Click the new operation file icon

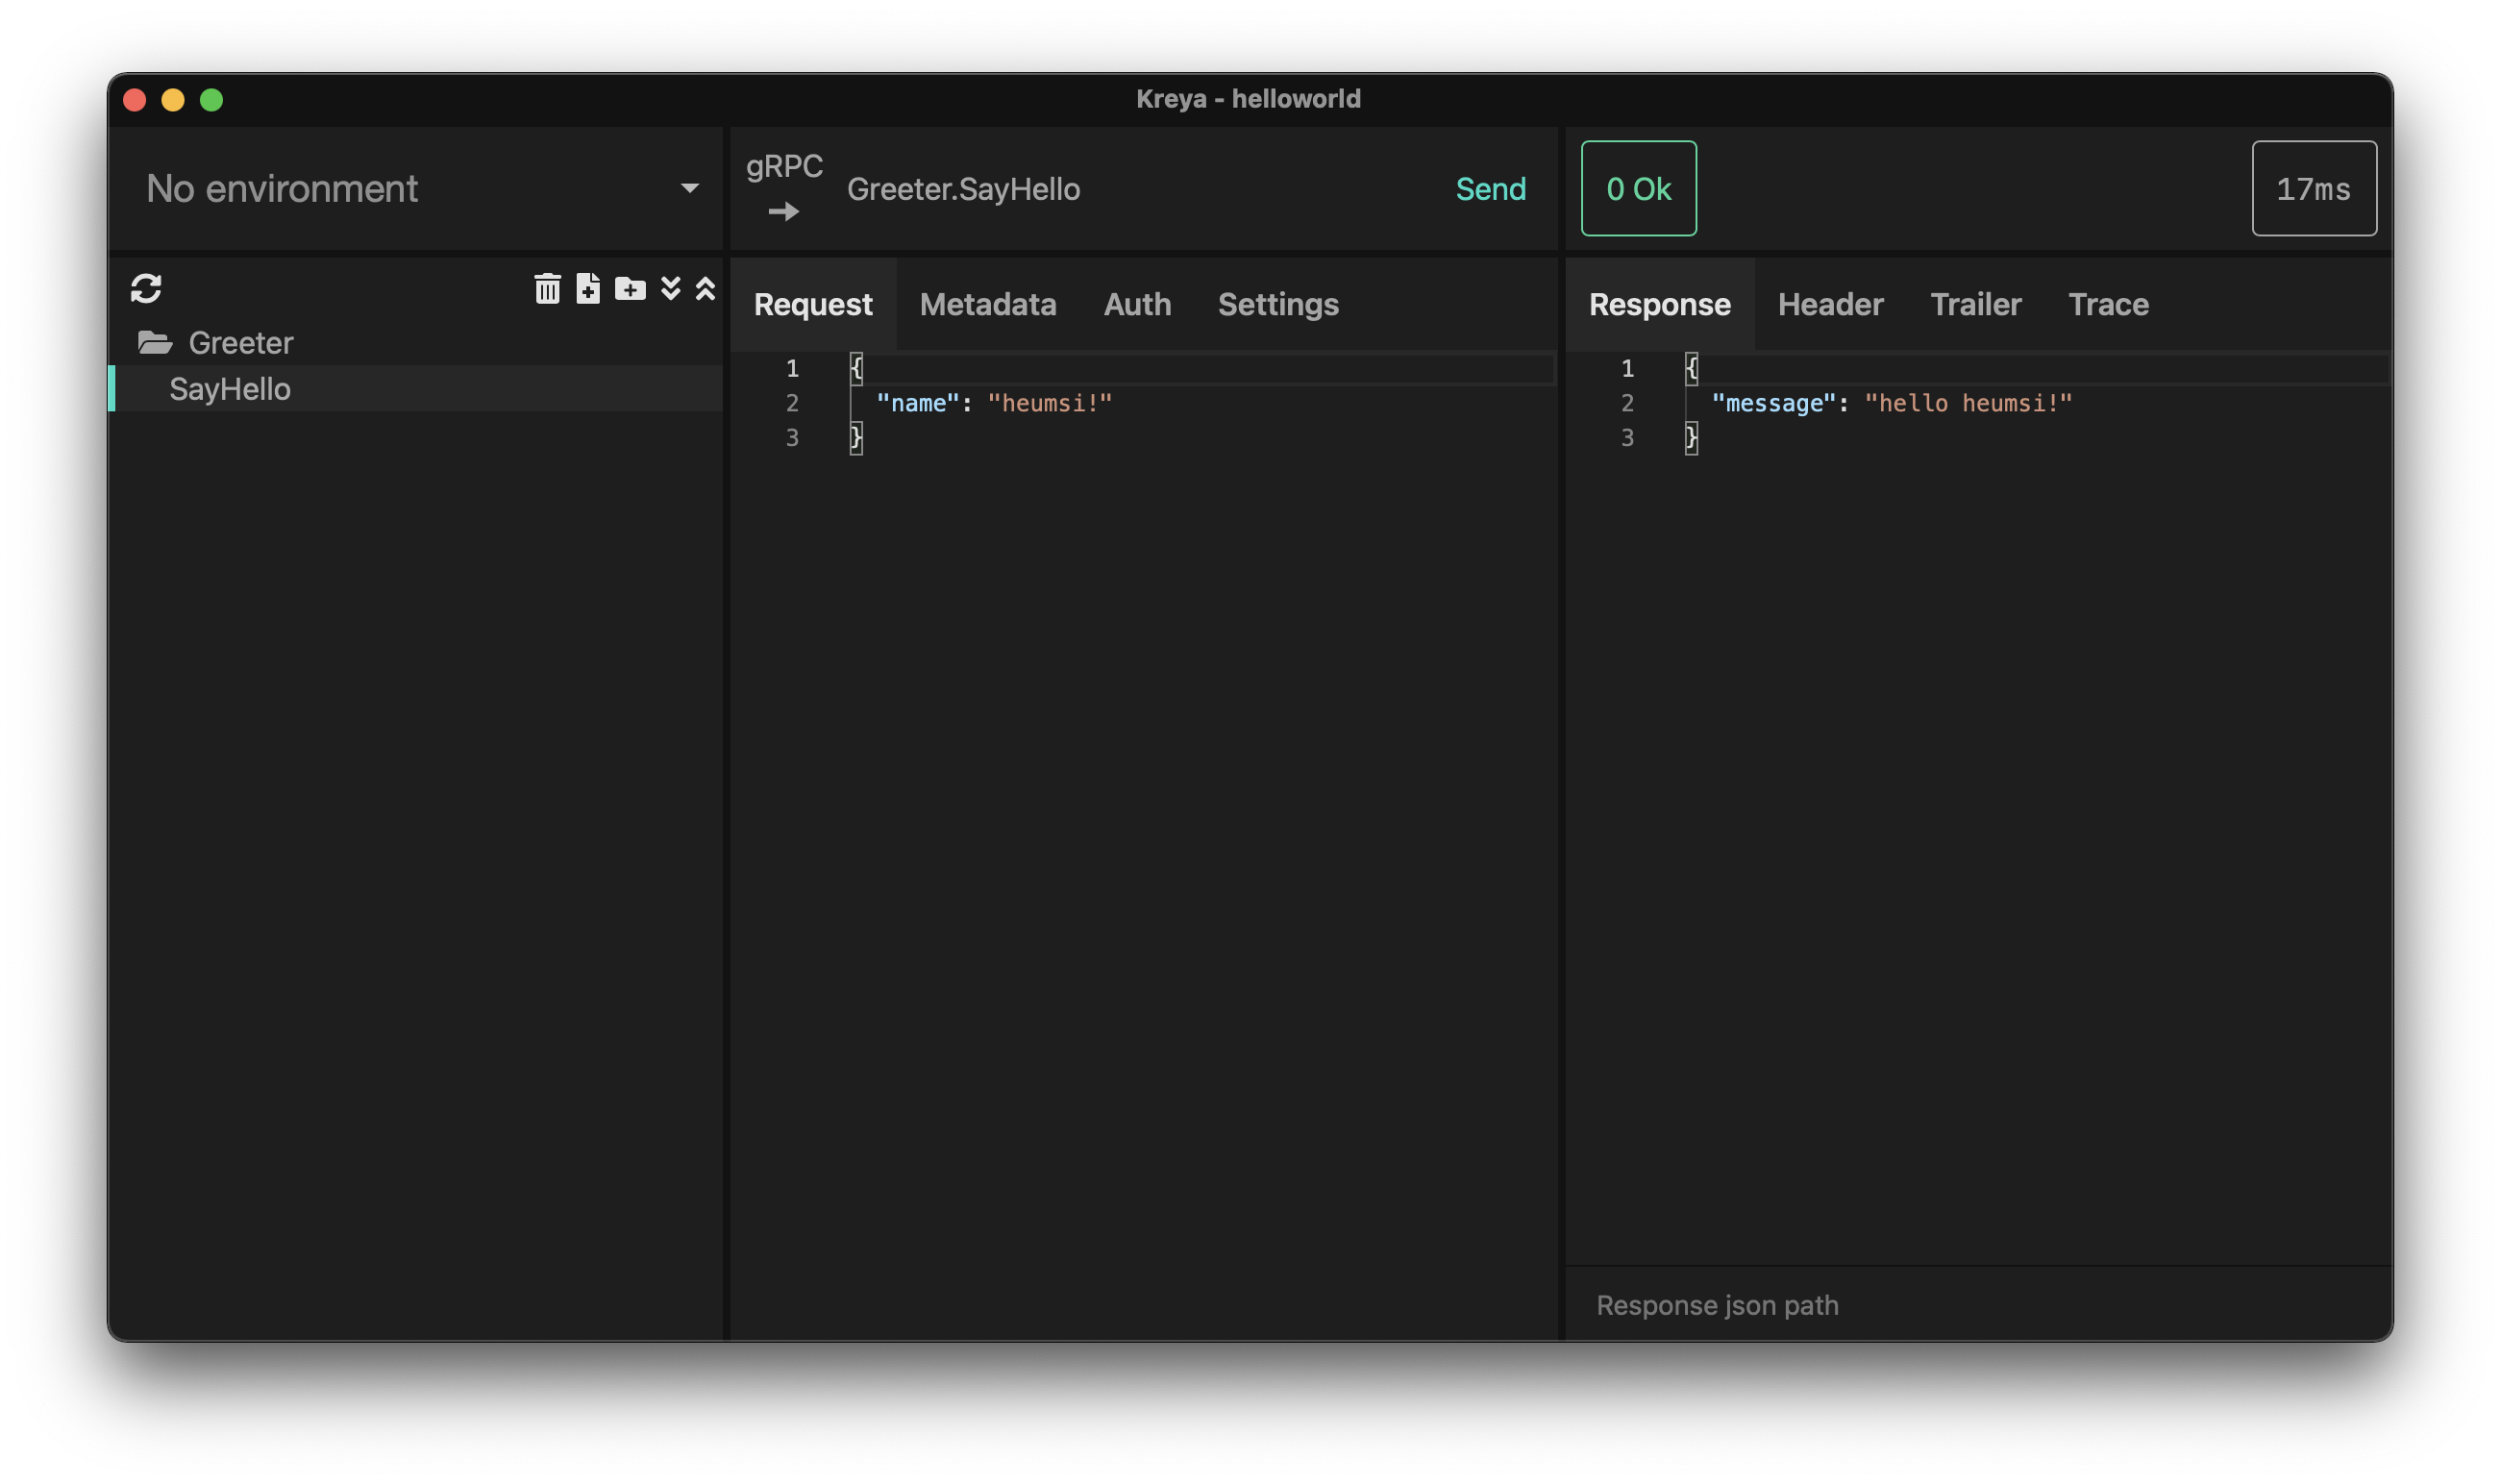point(588,289)
